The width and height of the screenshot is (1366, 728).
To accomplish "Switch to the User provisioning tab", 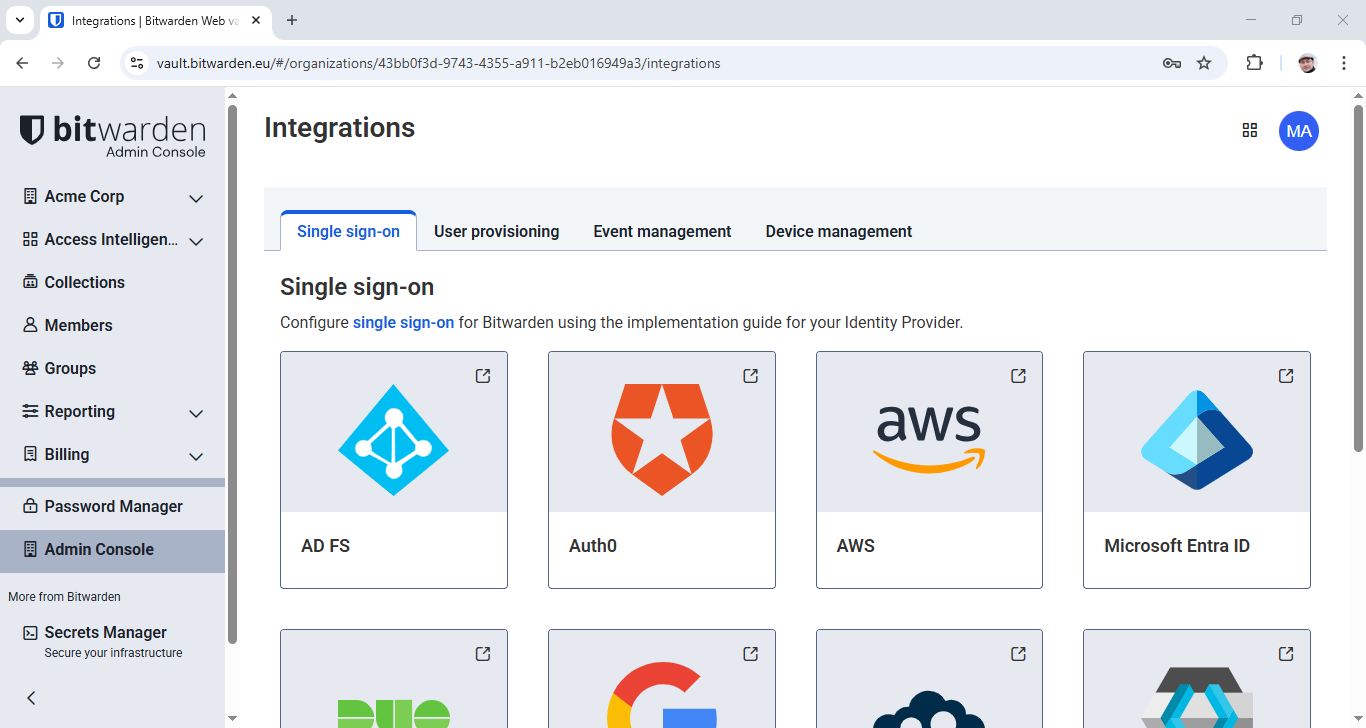I will tap(496, 231).
